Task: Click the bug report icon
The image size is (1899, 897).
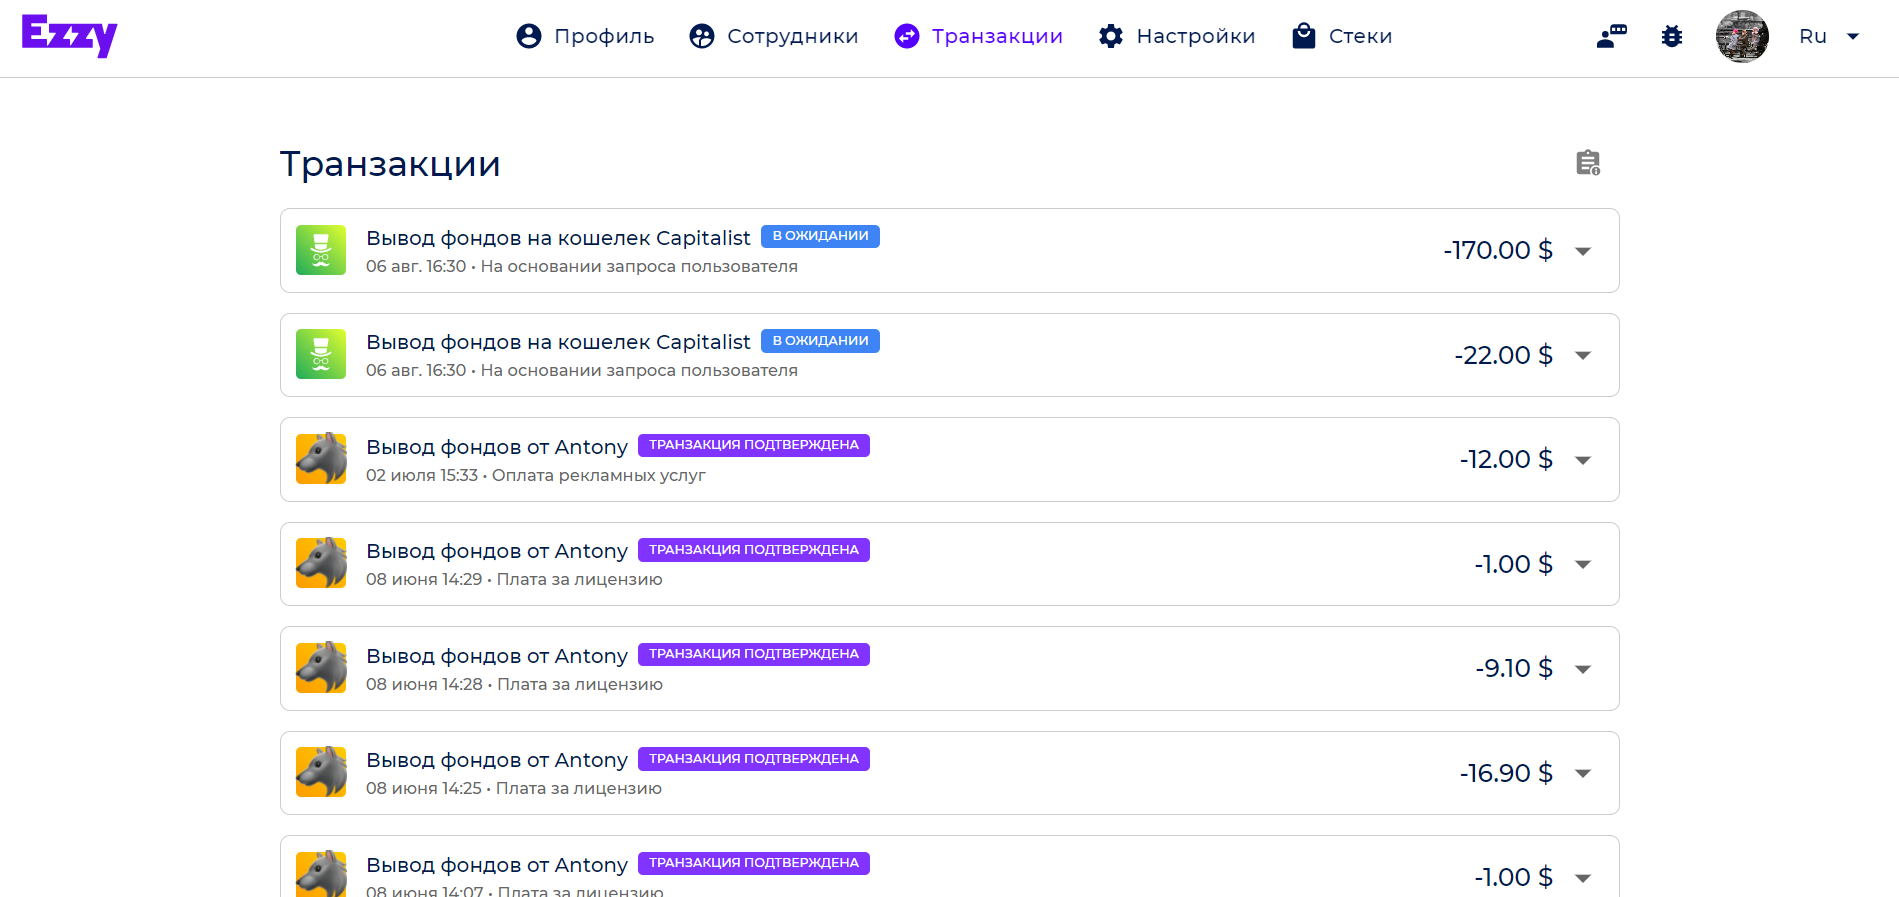Action: point(1672,36)
